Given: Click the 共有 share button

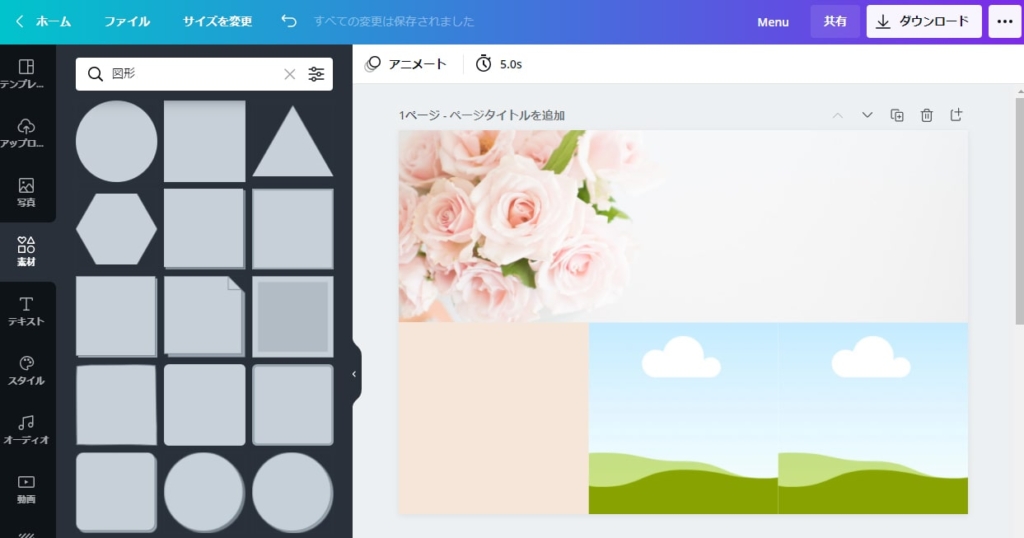Looking at the screenshot, I should [835, 21].
